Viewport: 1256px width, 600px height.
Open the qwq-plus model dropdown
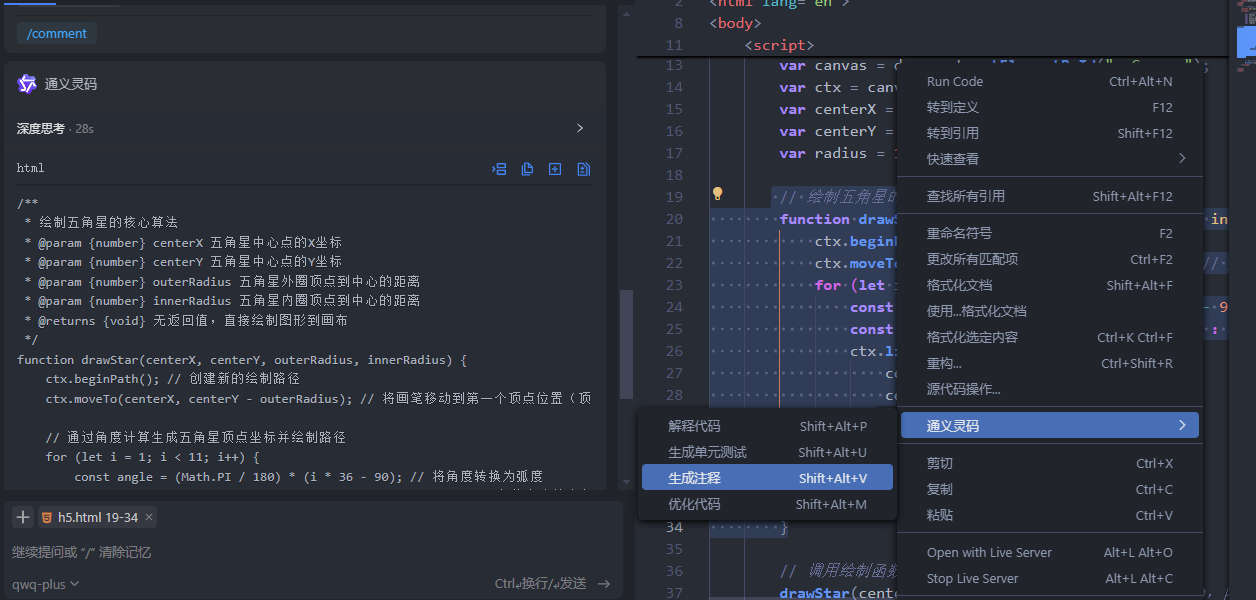pyautogui.click(x=46, y=584)
